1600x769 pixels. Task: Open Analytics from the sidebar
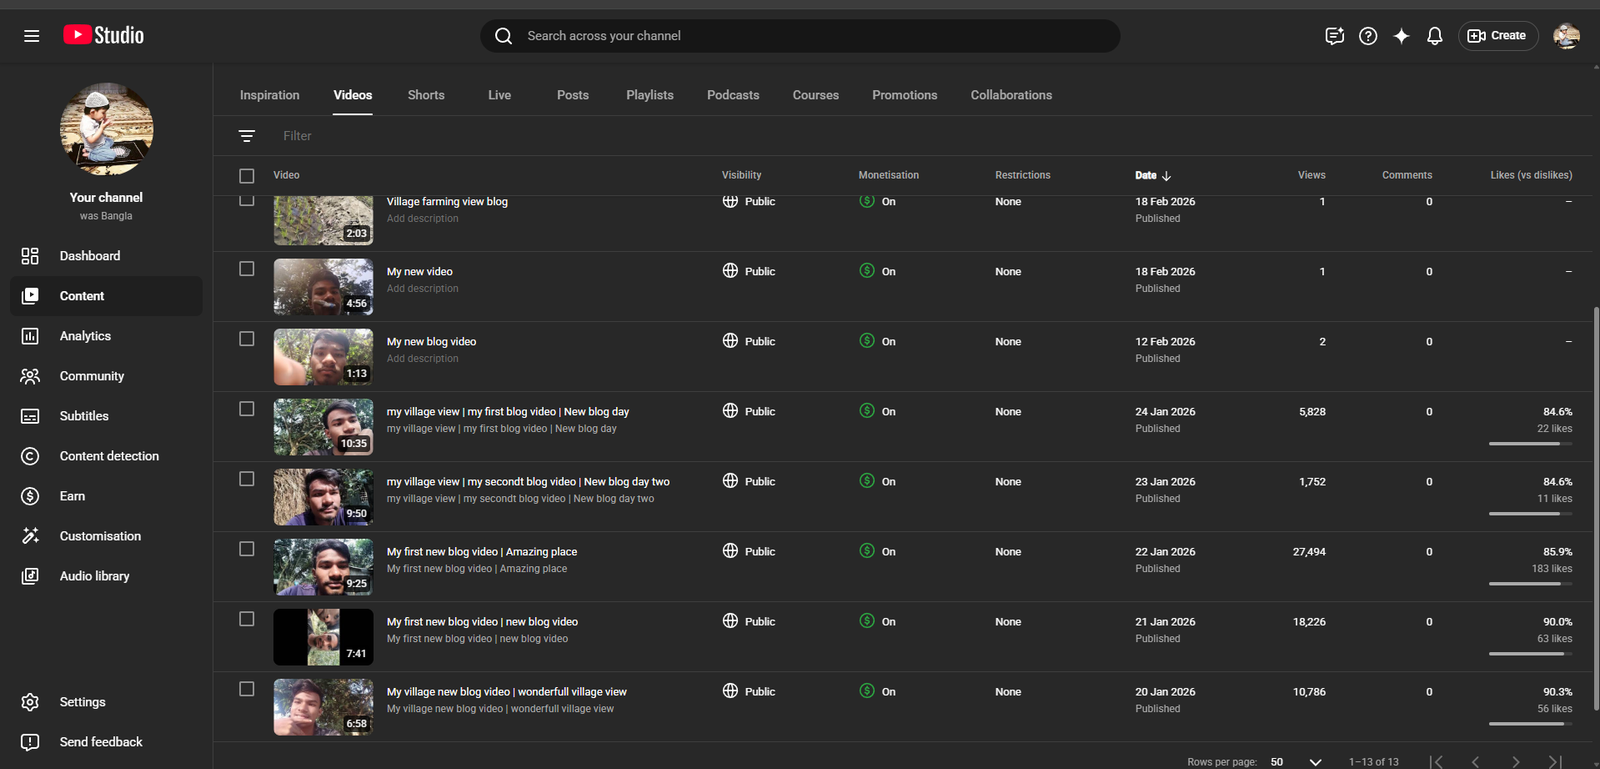[85, 336]
